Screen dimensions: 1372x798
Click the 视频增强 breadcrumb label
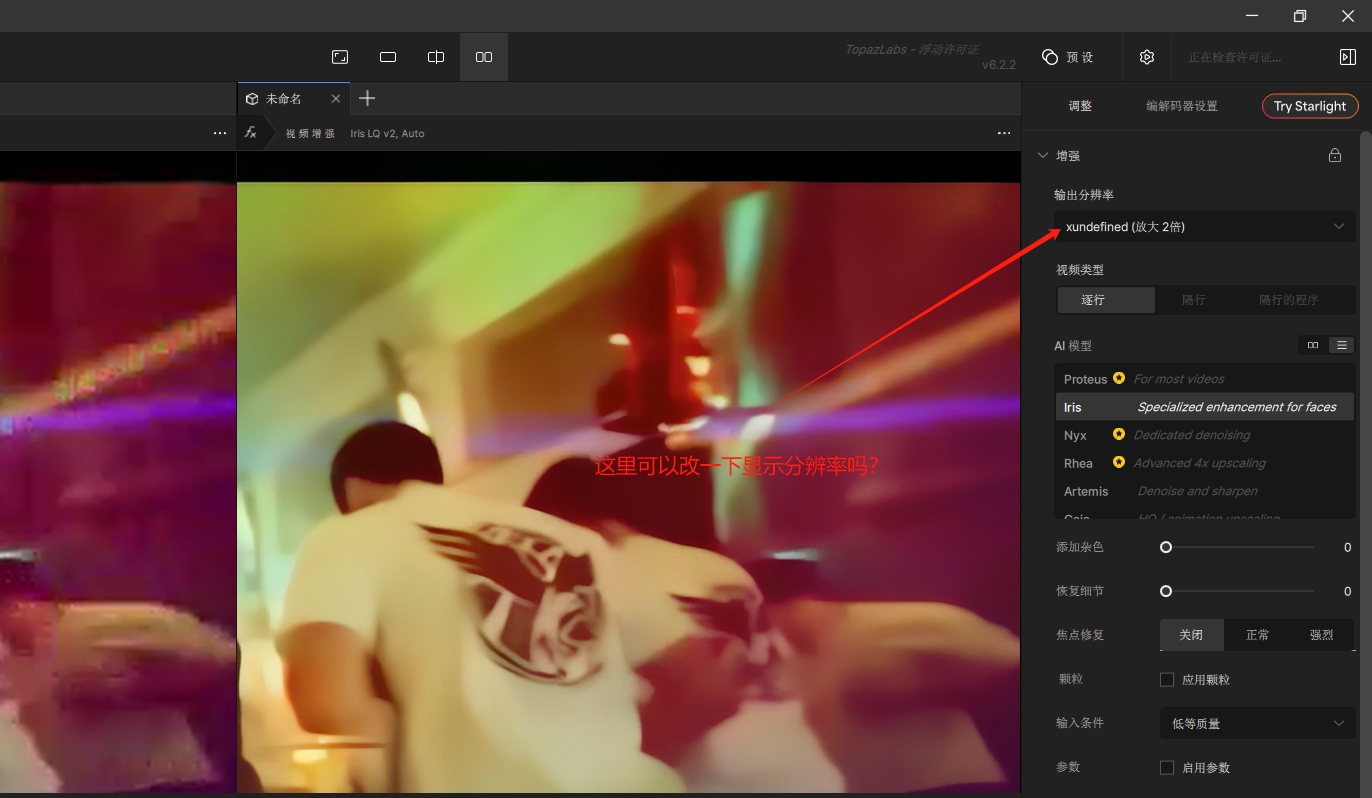[x=310, y=133]
